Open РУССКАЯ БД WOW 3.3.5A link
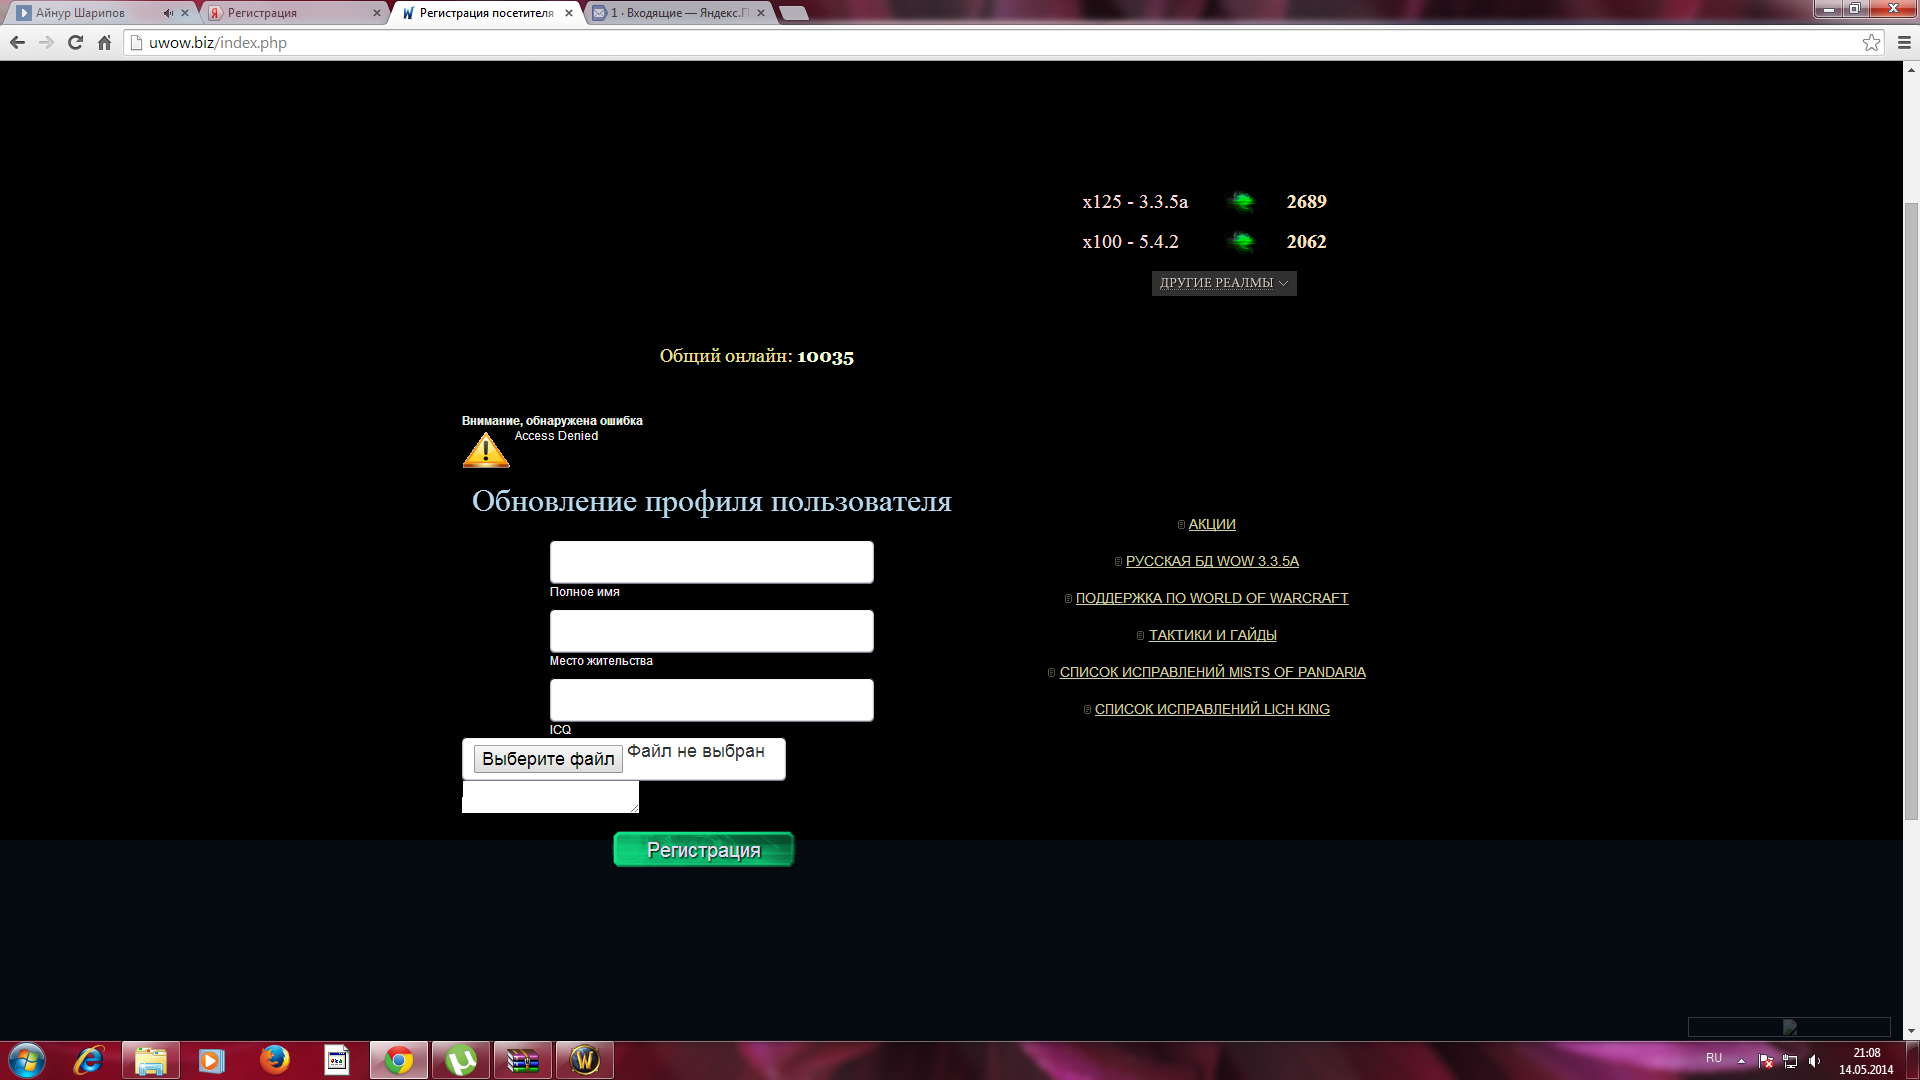The width and height of the screenshot is (1920, 1080). pyautogui.click(x=1212, y=561)
